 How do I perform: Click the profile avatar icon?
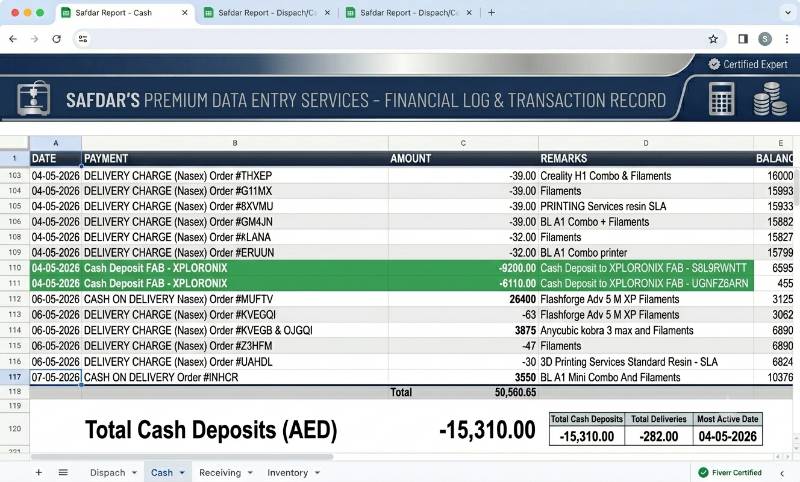[764, 39]
